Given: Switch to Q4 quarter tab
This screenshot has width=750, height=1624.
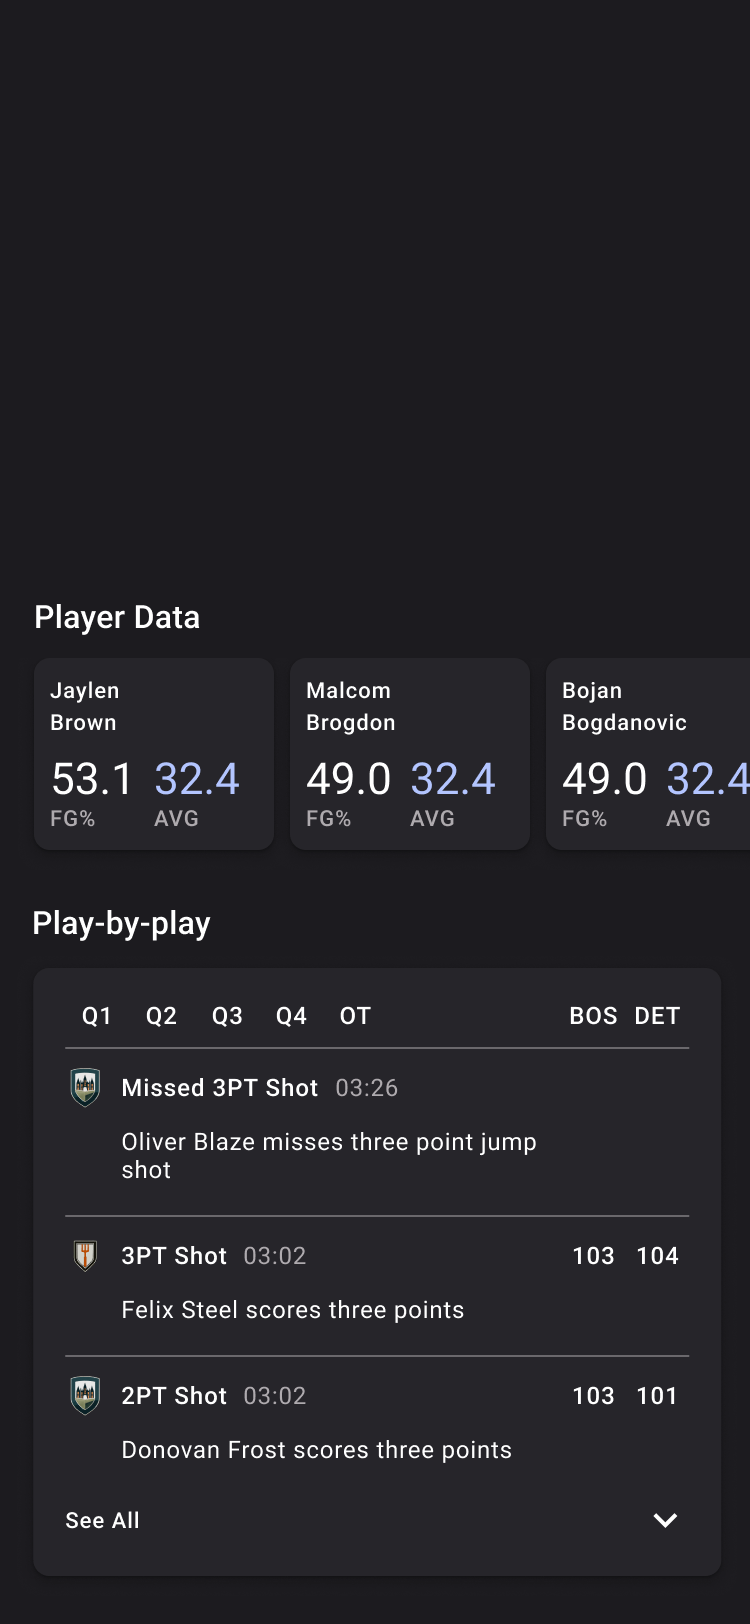Looking at the screenshot, I should 291,1016.
